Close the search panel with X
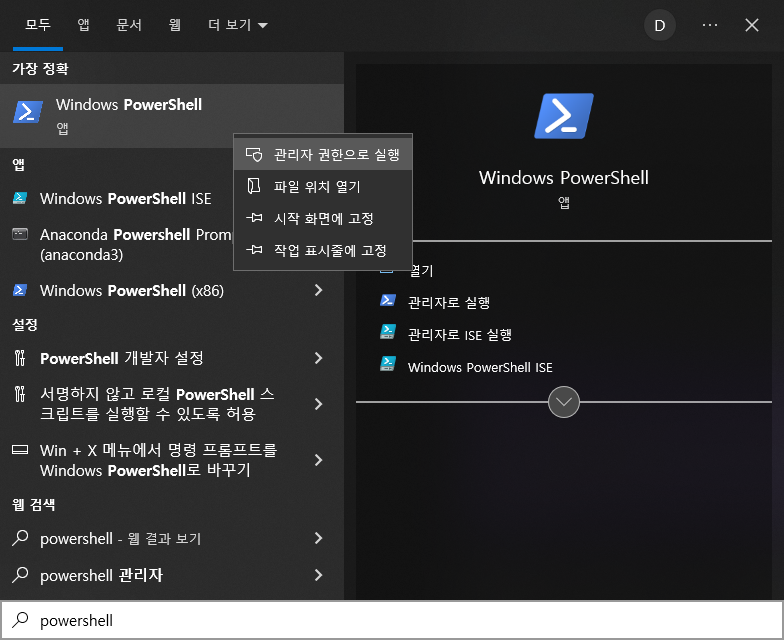Screen dimensions: 784x640 point(752,25)
